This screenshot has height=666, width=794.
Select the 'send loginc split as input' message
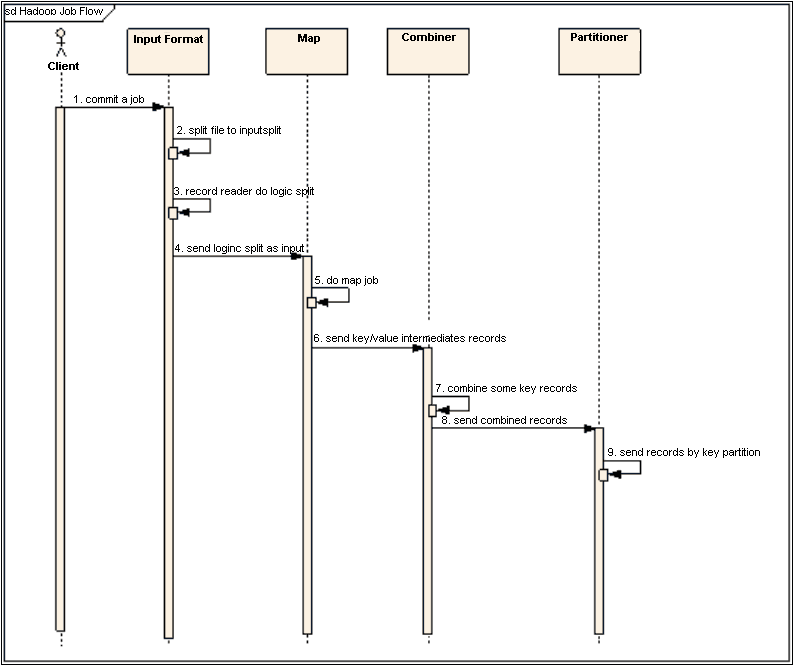[238, 248]
